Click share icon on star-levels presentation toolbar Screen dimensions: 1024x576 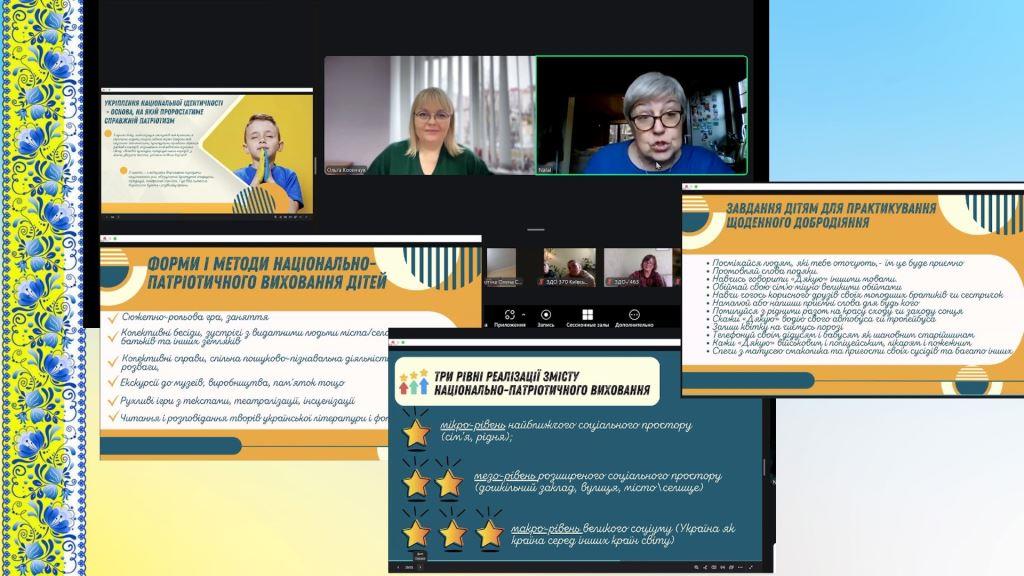707,567
